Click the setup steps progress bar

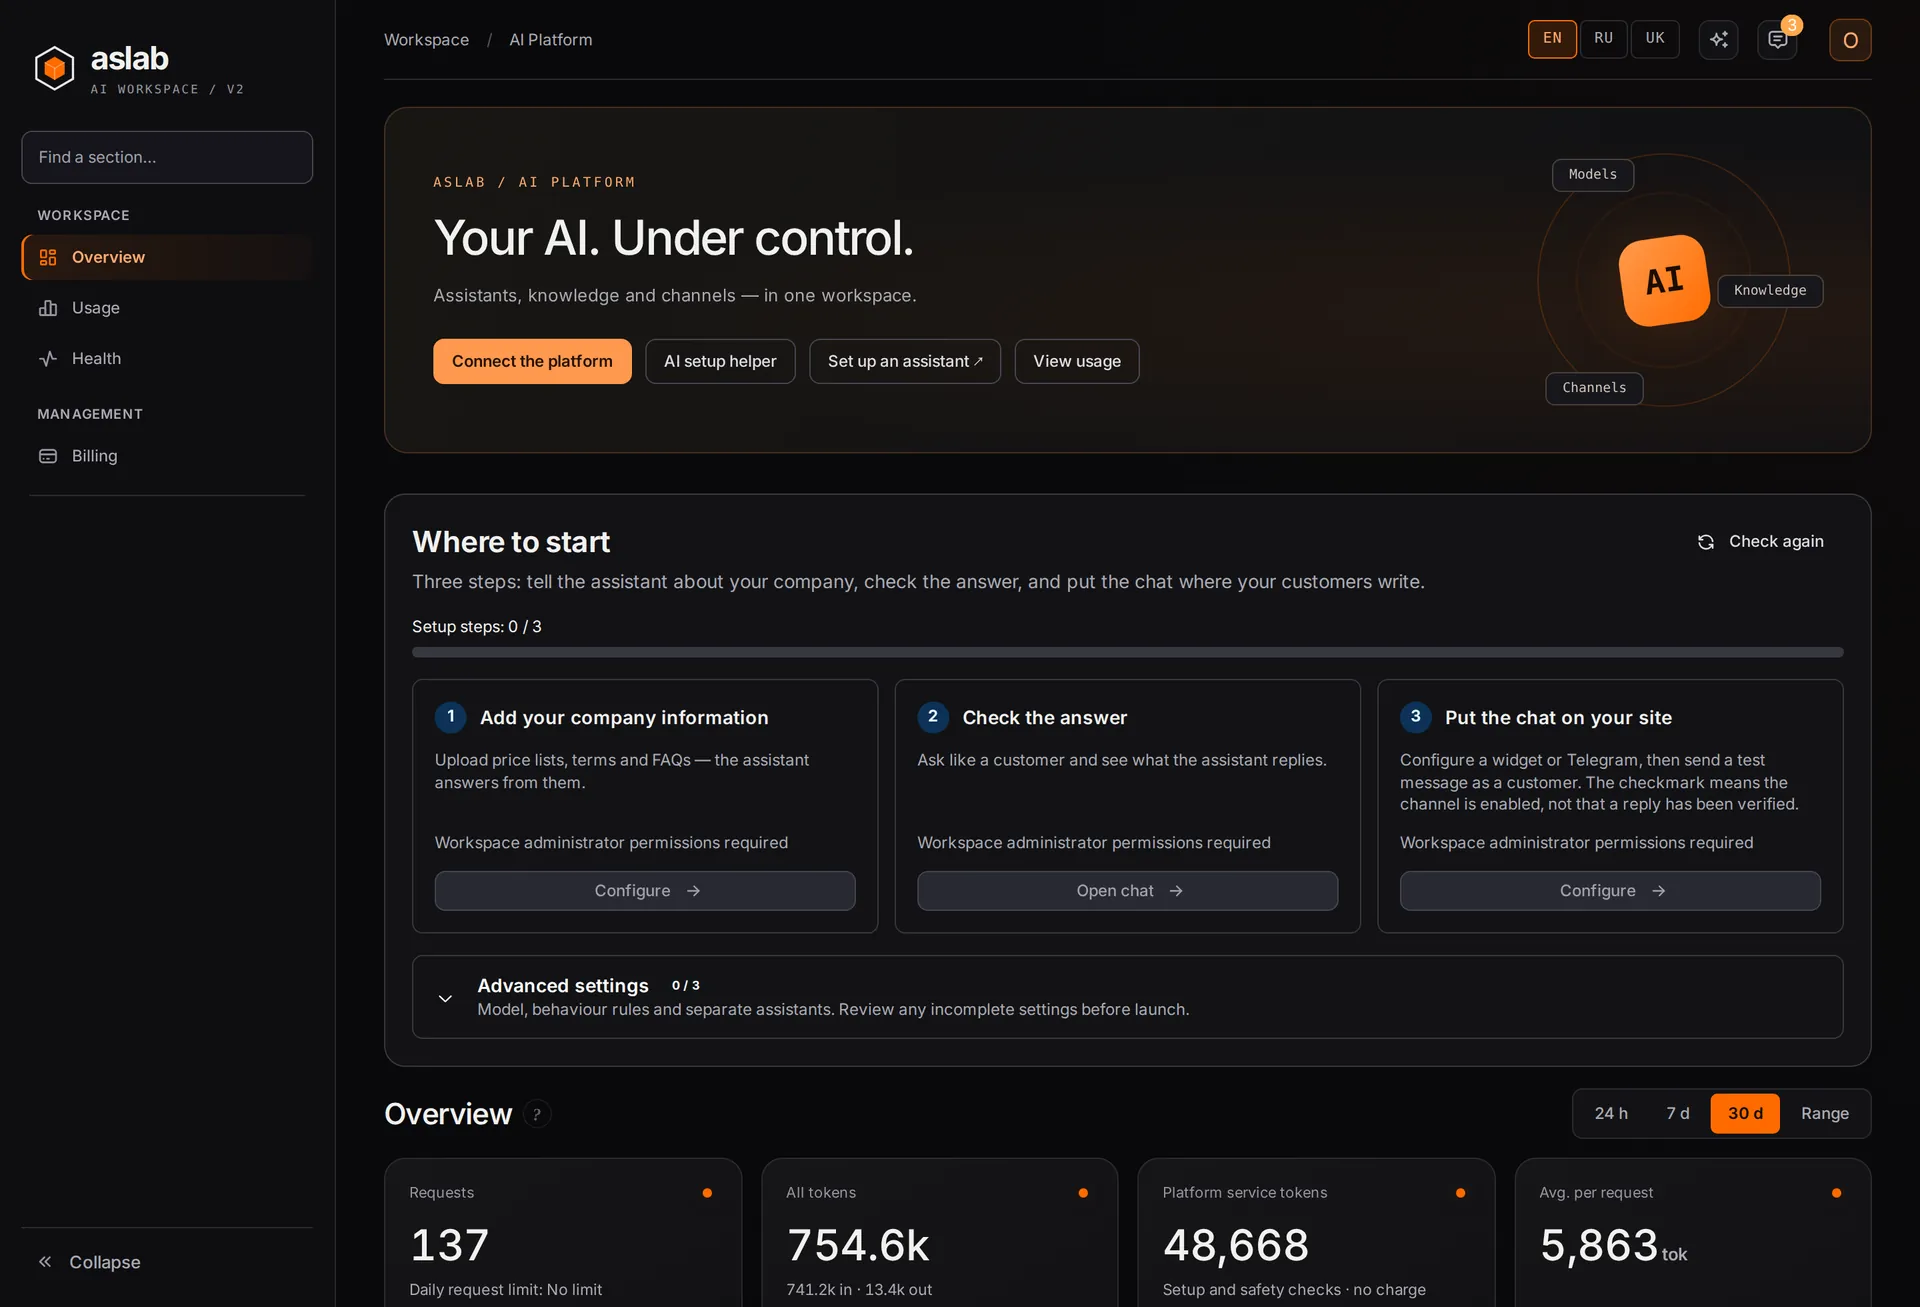tap(1127, 652)
